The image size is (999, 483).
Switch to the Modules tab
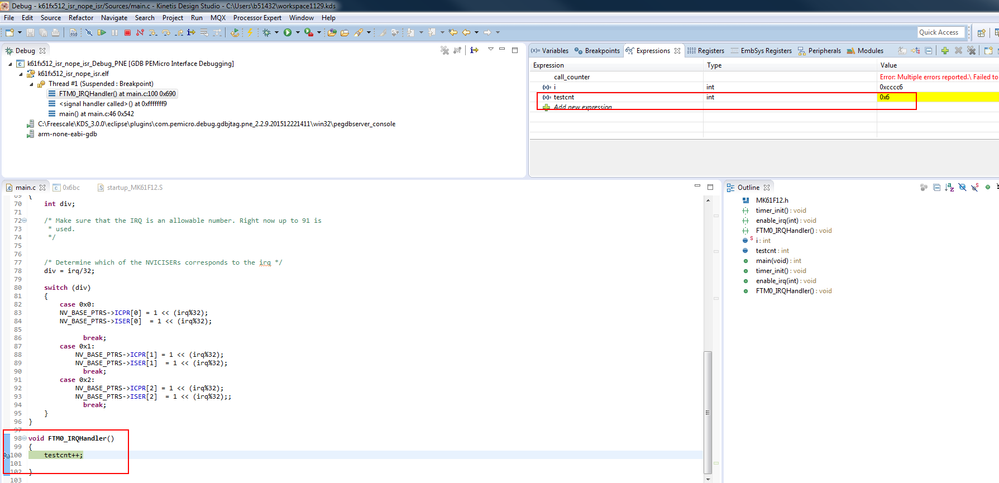[865, 50]
